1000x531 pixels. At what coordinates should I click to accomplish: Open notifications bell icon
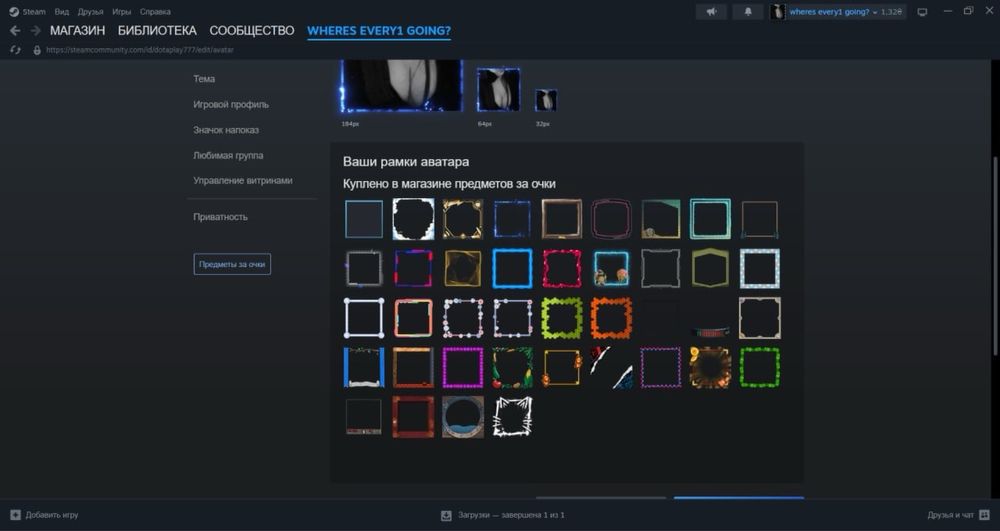[x=748, y=11]
